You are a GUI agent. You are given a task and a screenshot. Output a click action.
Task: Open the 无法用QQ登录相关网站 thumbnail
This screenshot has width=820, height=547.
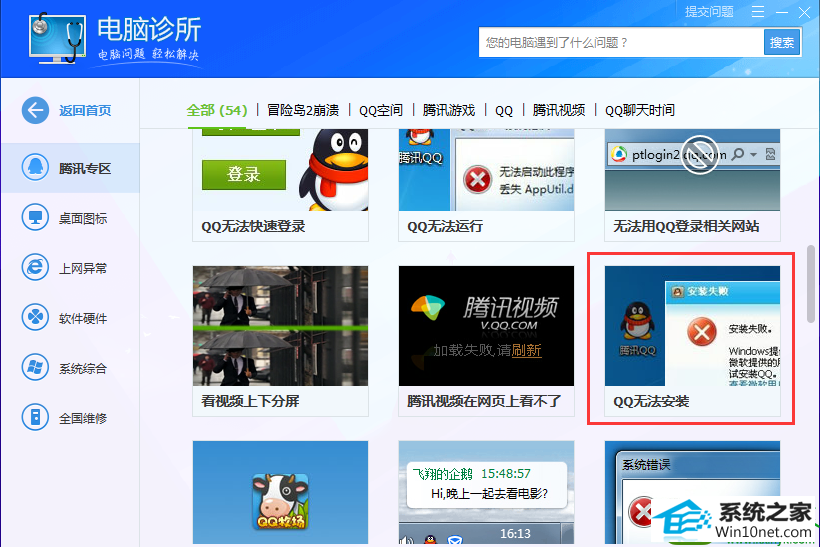[692, 170]
